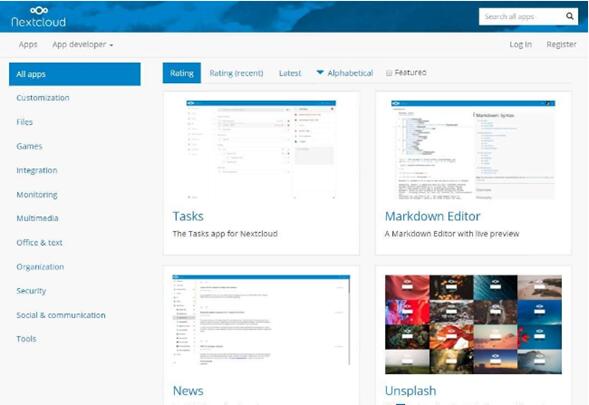Click 'A Markdown Editor with live preview' text
This screenshot has height=405, width=589.
click(x=452, y=234)
